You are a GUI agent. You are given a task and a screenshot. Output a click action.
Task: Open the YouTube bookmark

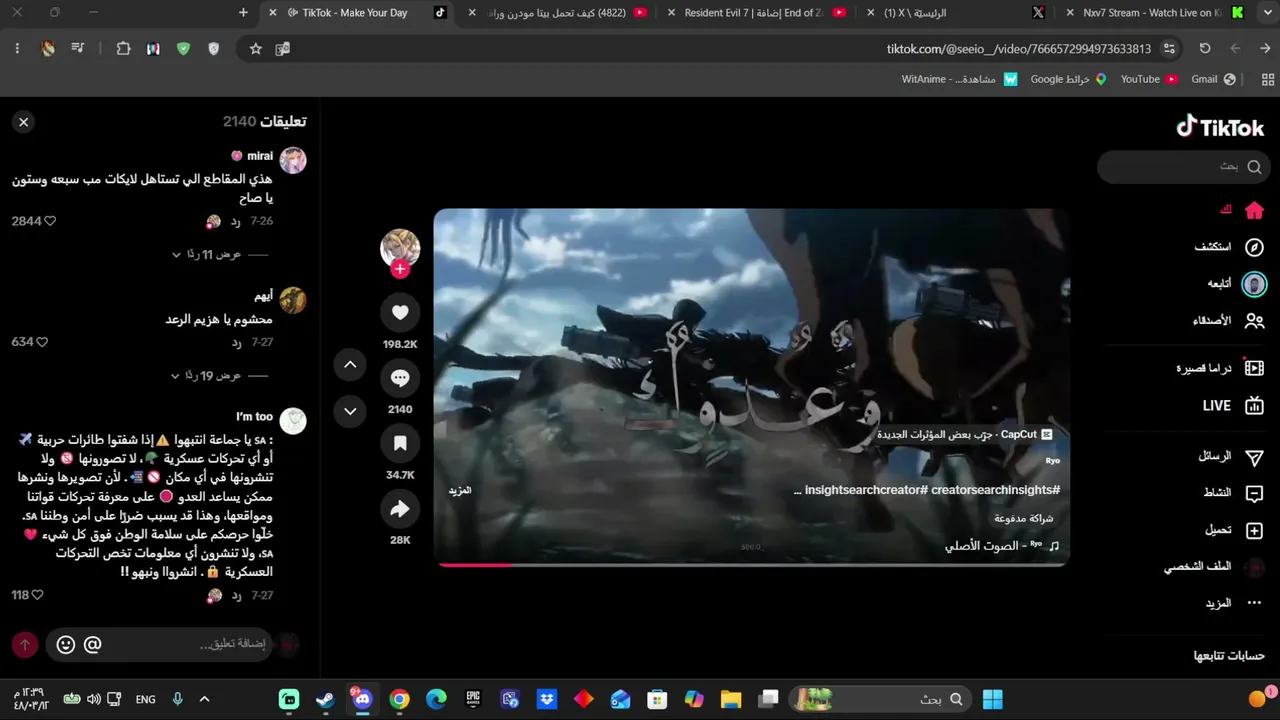click(1149, 79)
